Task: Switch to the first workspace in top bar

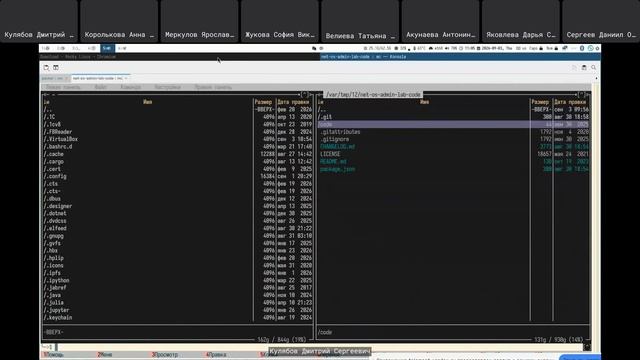Action: 46,48
